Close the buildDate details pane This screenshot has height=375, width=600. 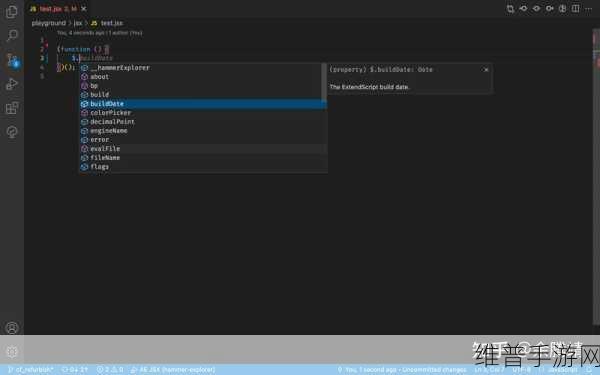pos(486,70)
